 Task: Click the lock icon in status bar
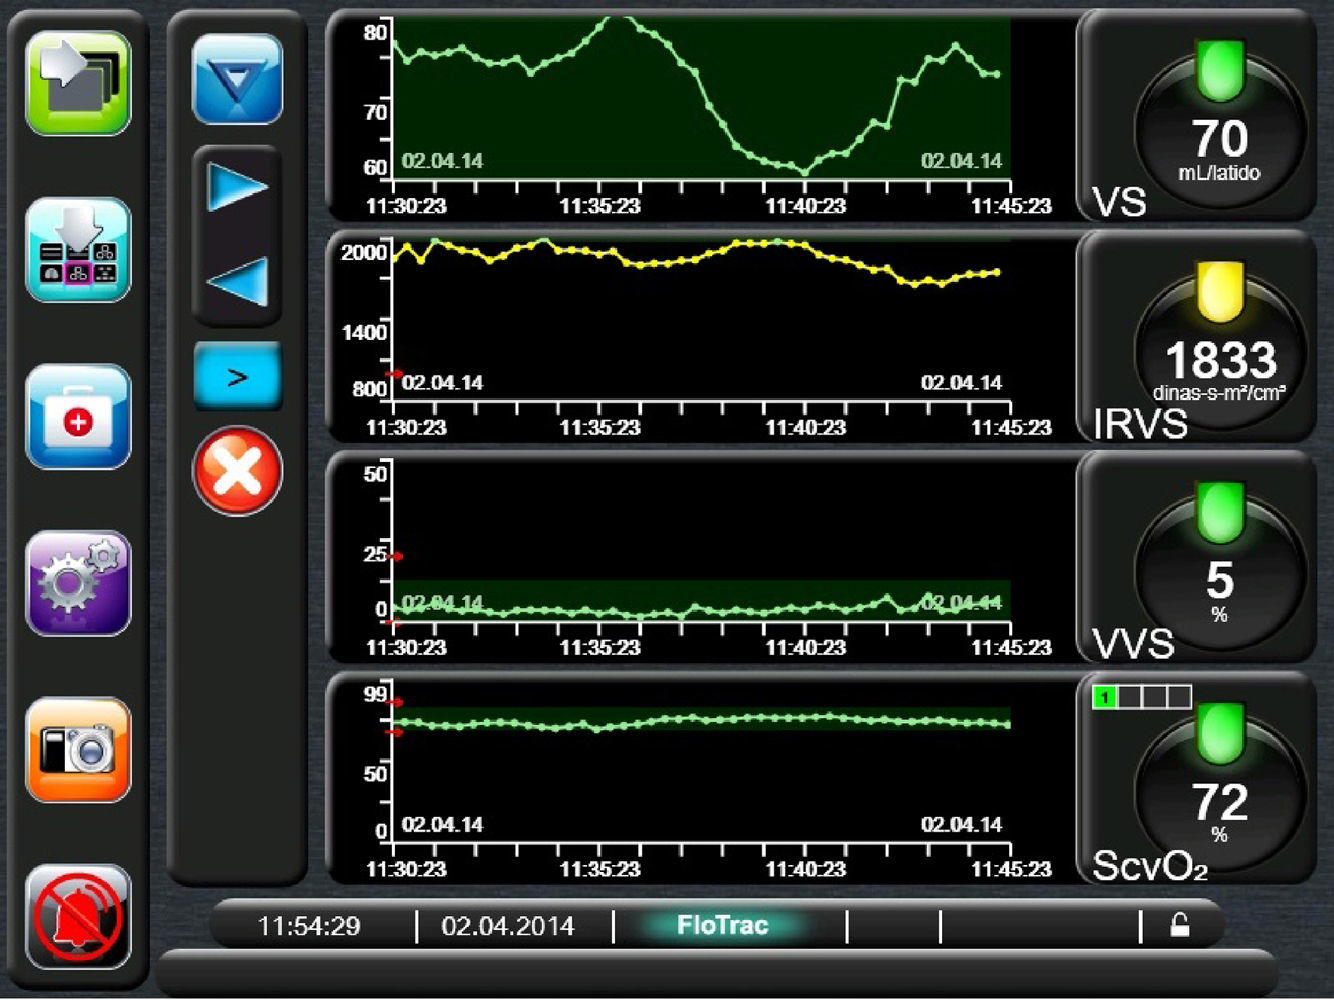click(x=1180, y=926)
